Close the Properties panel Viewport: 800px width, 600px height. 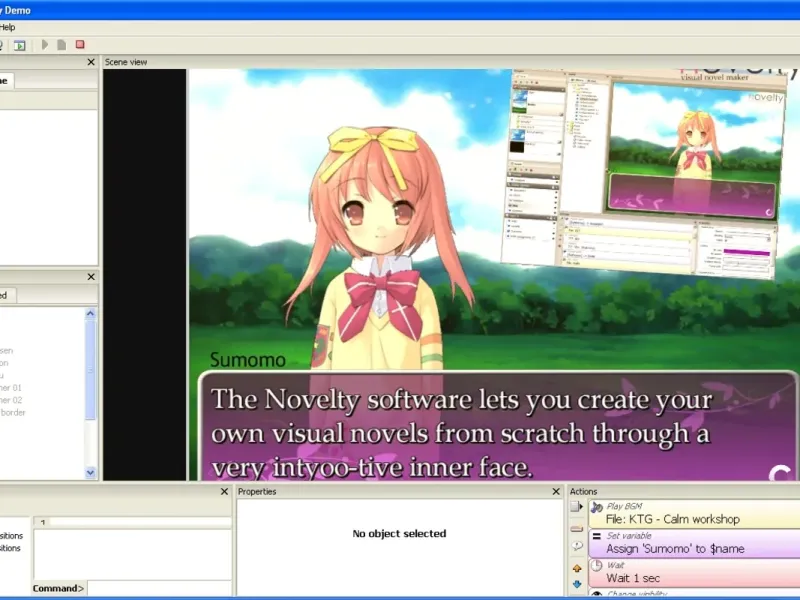[x=556, y=491]
